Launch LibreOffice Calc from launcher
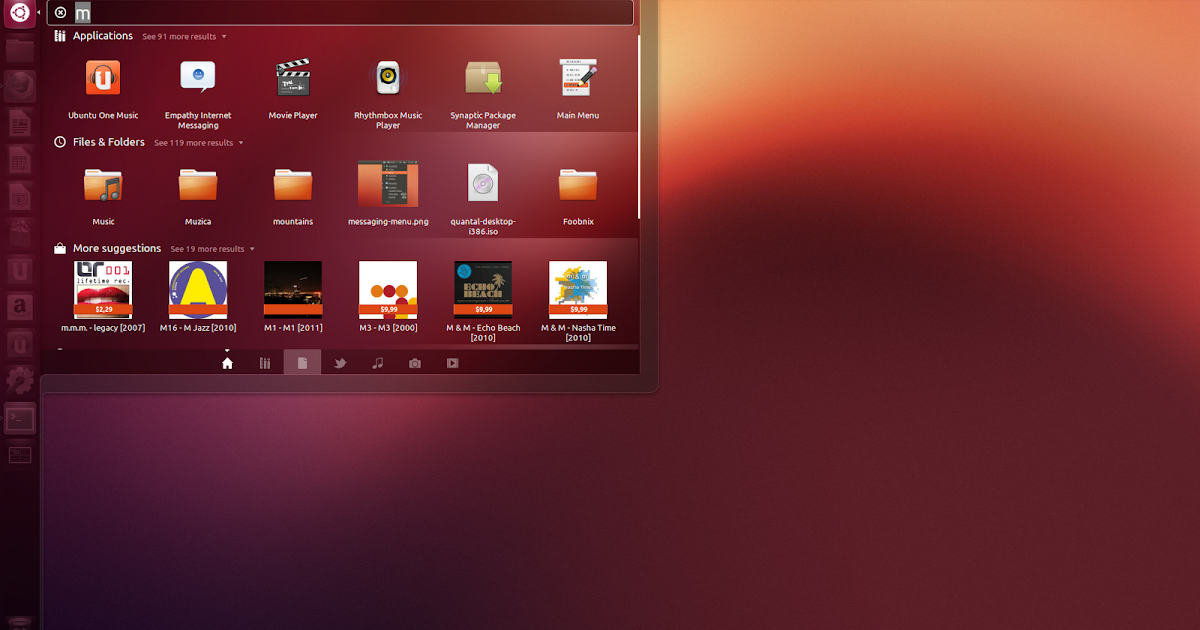This screenshot has height=630, width=1200. 20,160
